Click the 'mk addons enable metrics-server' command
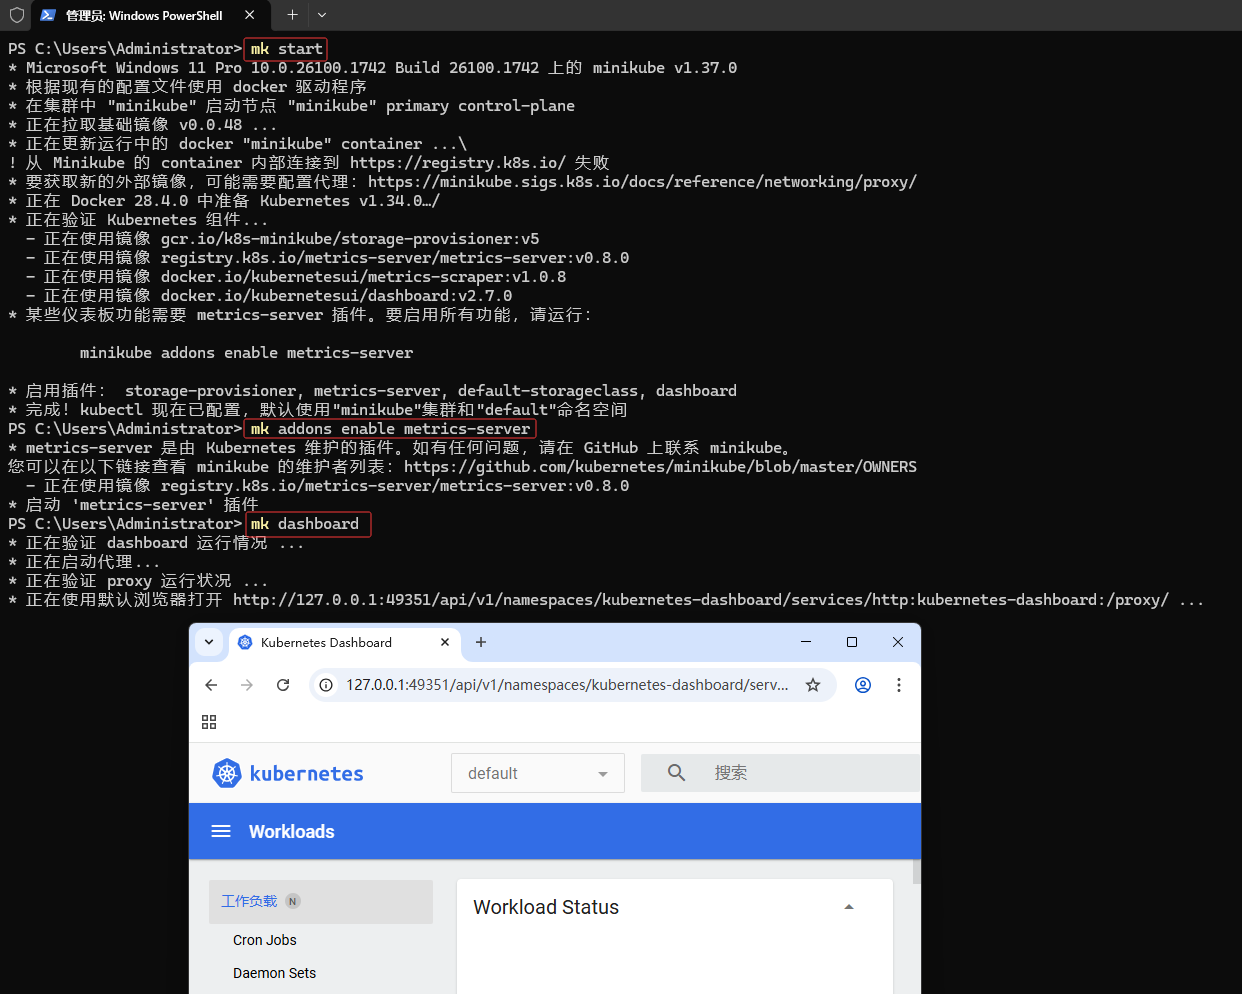The height and width of the screenshot is (994, 1242). [390, 429]
